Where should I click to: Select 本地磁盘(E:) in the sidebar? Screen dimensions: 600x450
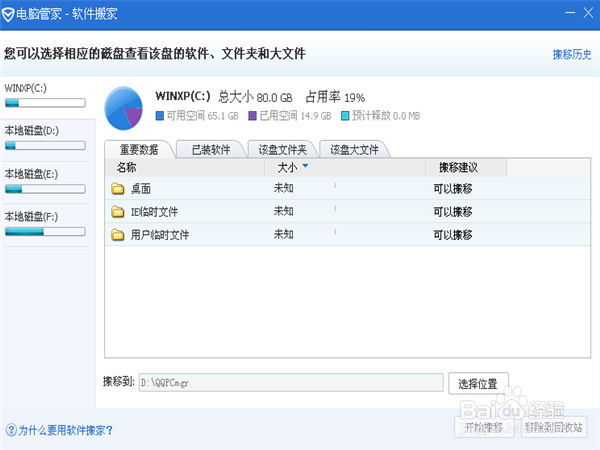point(45,182)
